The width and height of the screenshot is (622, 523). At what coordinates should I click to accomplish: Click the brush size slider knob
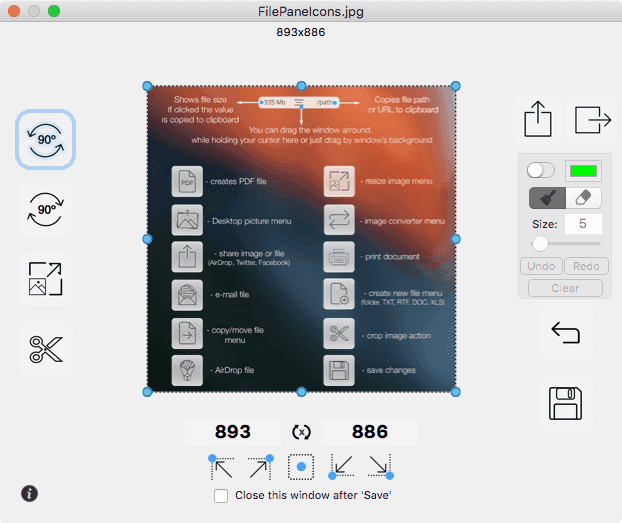(540, 244)
